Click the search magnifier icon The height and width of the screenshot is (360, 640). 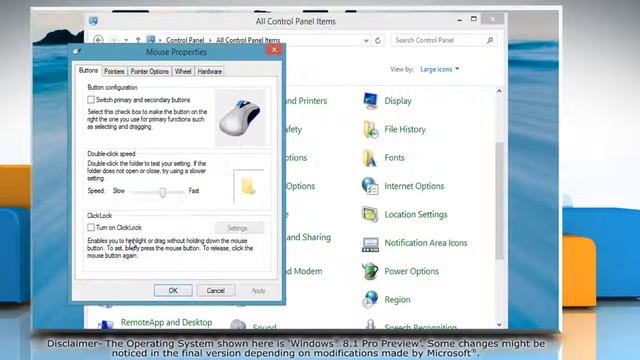[490, 40]
